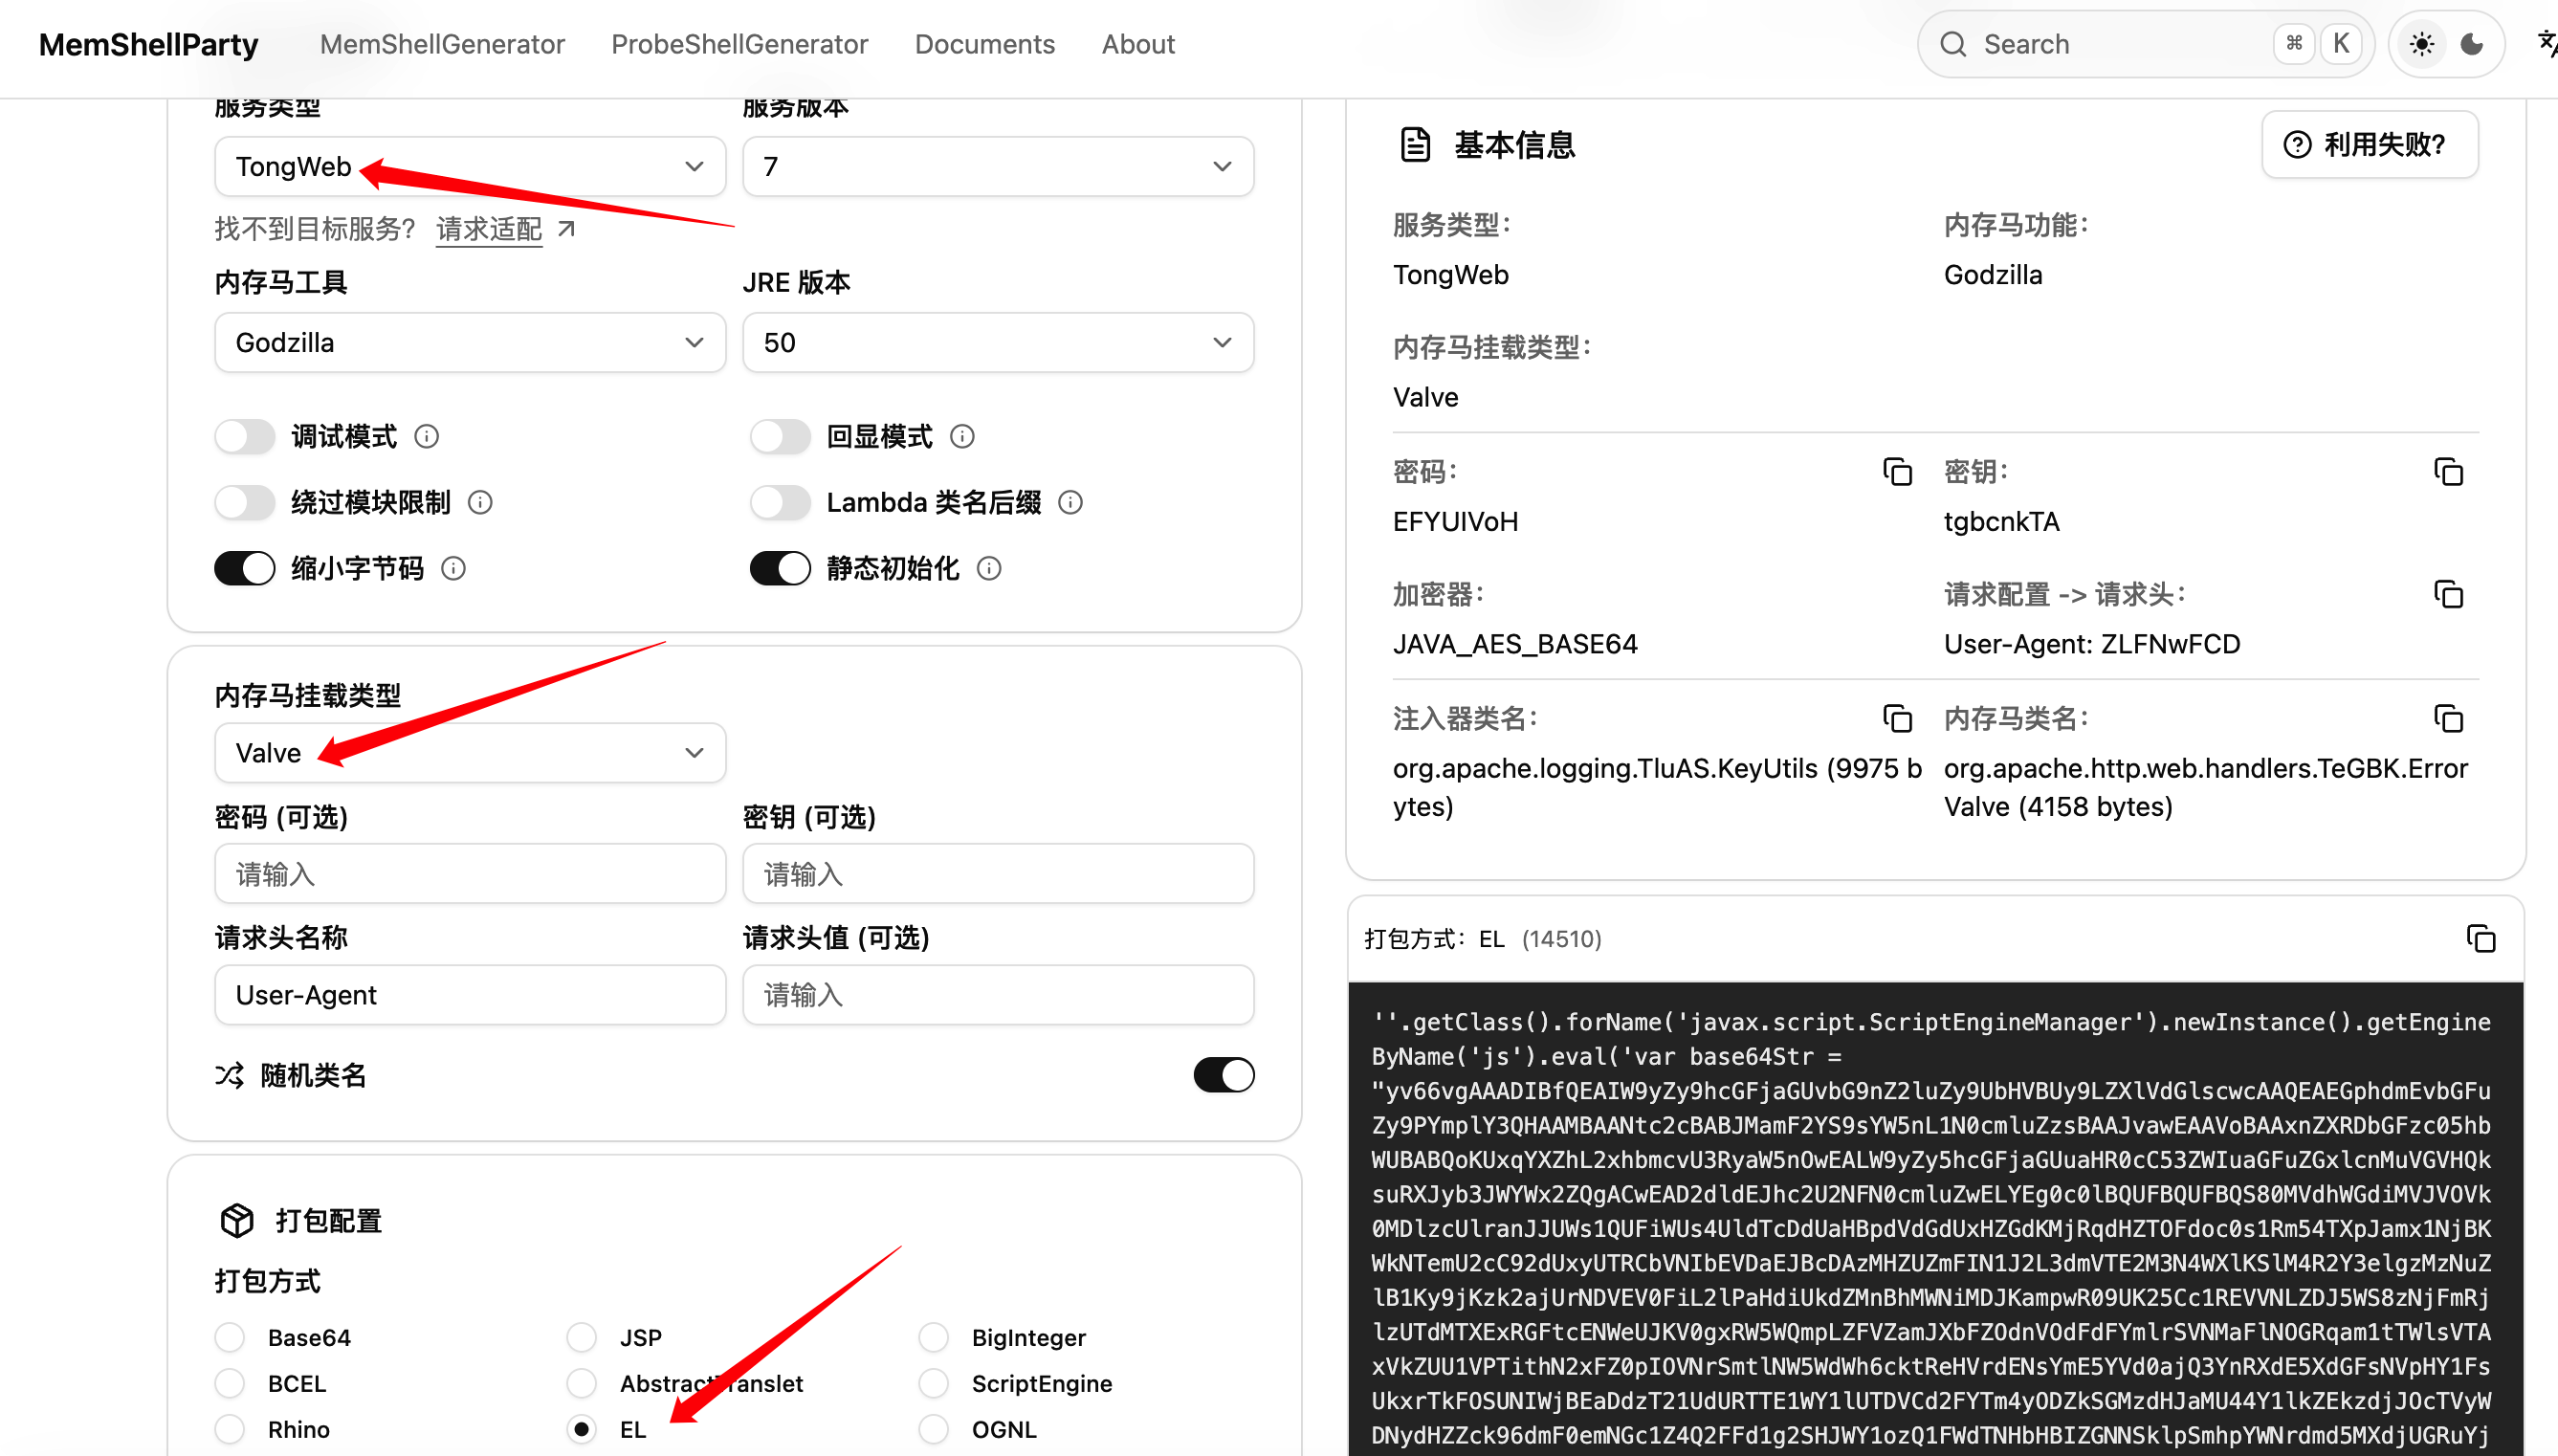Disable the 随机类名 toggle
This screenshot has height=1456, width=2558.
pos(1223,1075)
